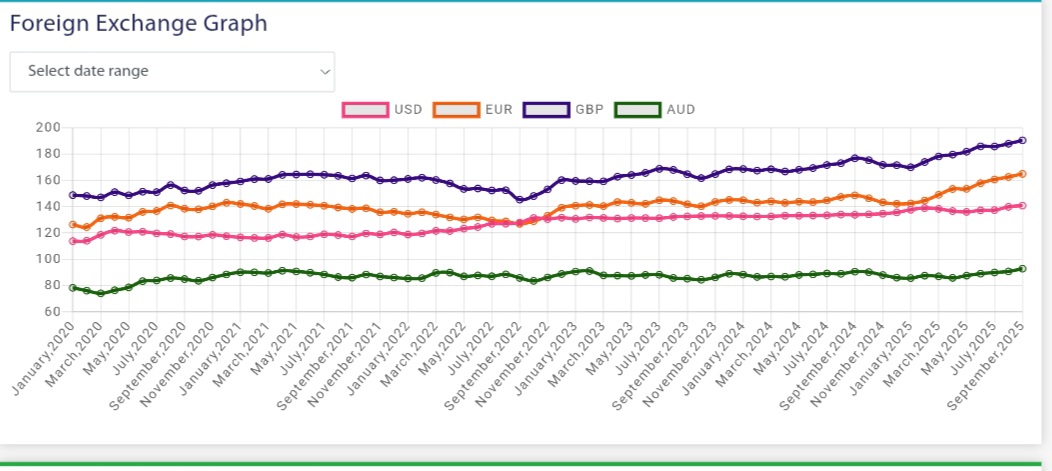Screen dimensions: 1052x471
Task: Click the purple GBP legend swatch
Action: (x=545, y=109)
